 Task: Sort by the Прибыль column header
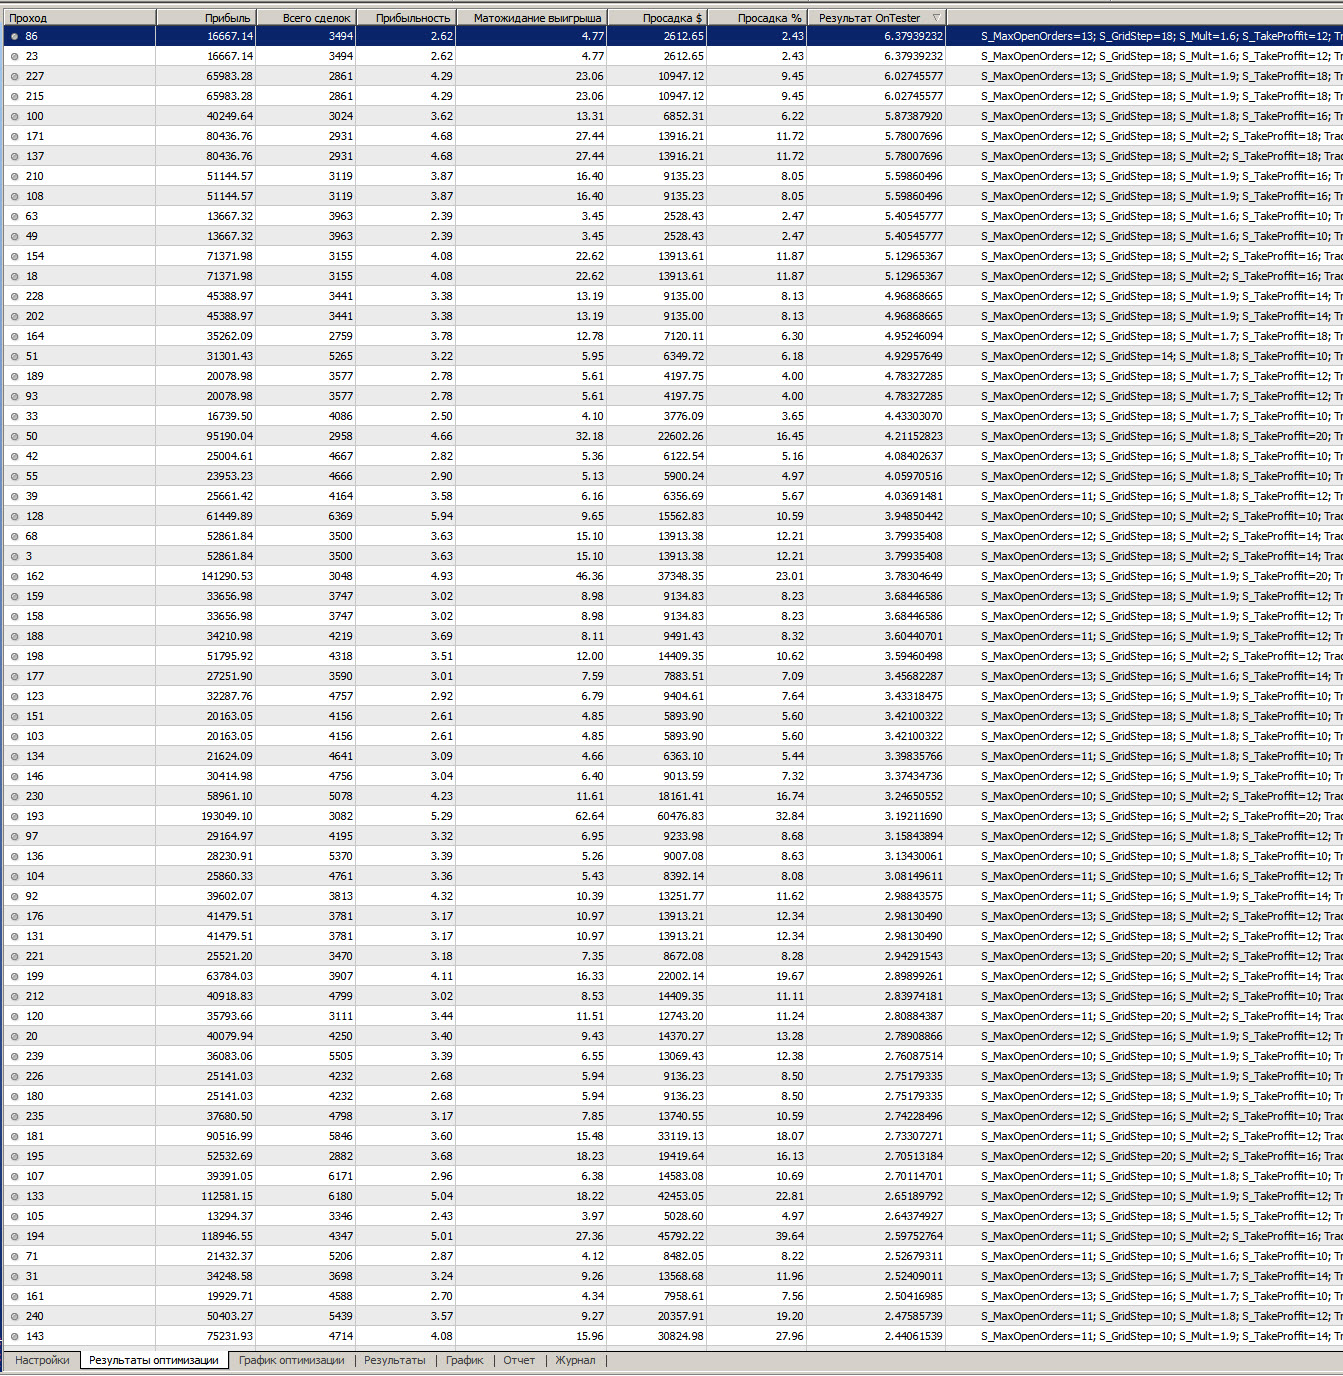(x=206, y=18)
